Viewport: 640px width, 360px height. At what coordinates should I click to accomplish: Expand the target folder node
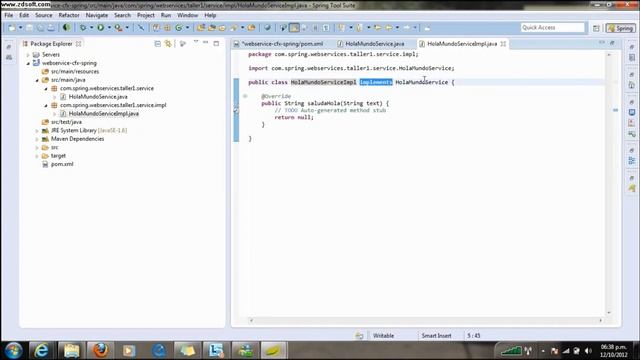click(x=37, y=156)
